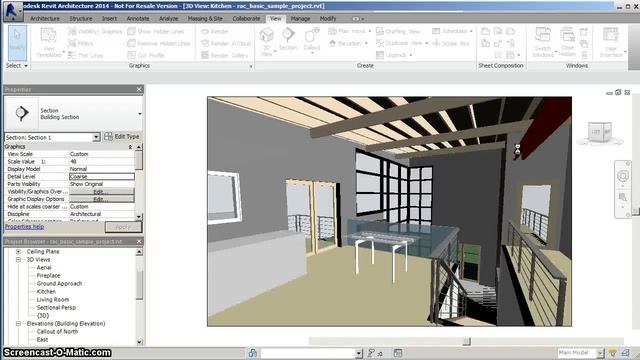Select the Cut Profile tool
Screen dimensions: 640x360
146,55
